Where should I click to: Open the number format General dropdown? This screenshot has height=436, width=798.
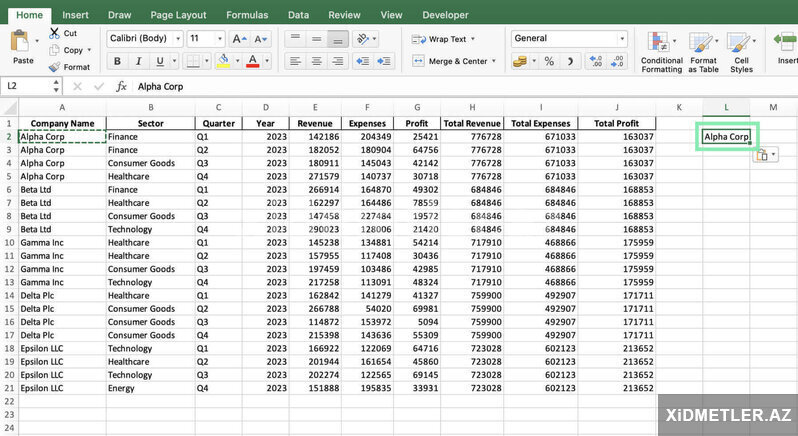pyautogui.click(x=622, y=39)
